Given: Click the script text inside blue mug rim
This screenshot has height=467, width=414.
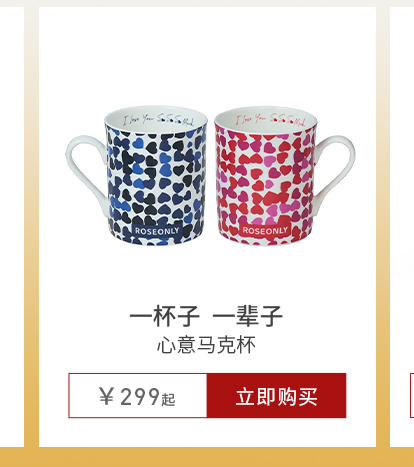Looking at the screenshot, I should tap(158, 119).
